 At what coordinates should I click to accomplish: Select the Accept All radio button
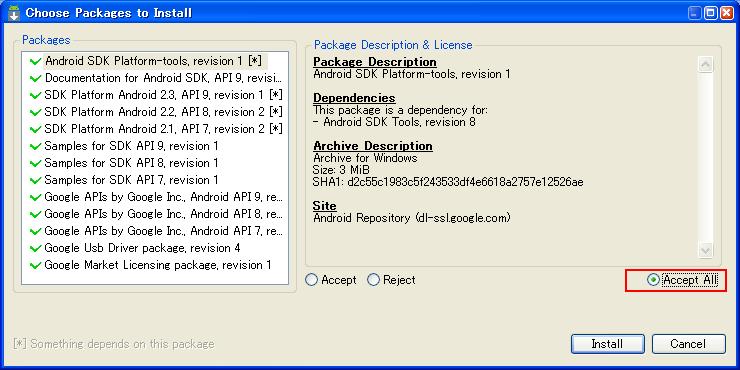pos(653,280)
